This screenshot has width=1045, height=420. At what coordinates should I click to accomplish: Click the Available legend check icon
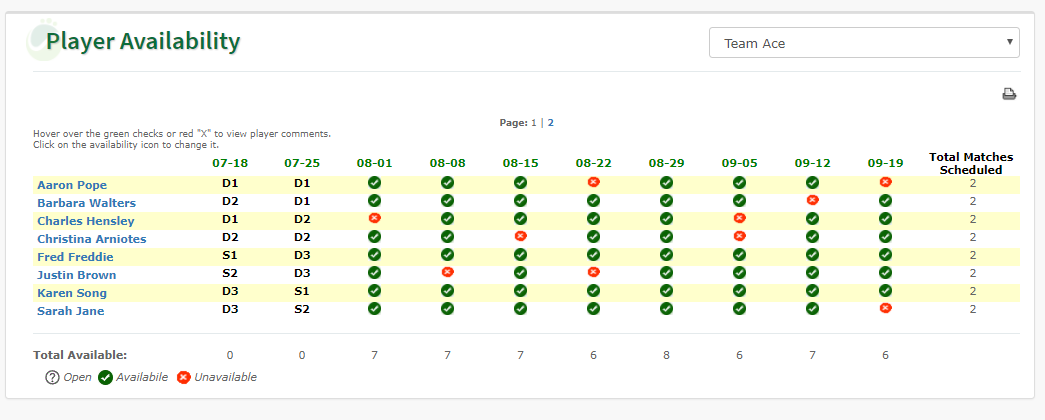pos(105,377)
